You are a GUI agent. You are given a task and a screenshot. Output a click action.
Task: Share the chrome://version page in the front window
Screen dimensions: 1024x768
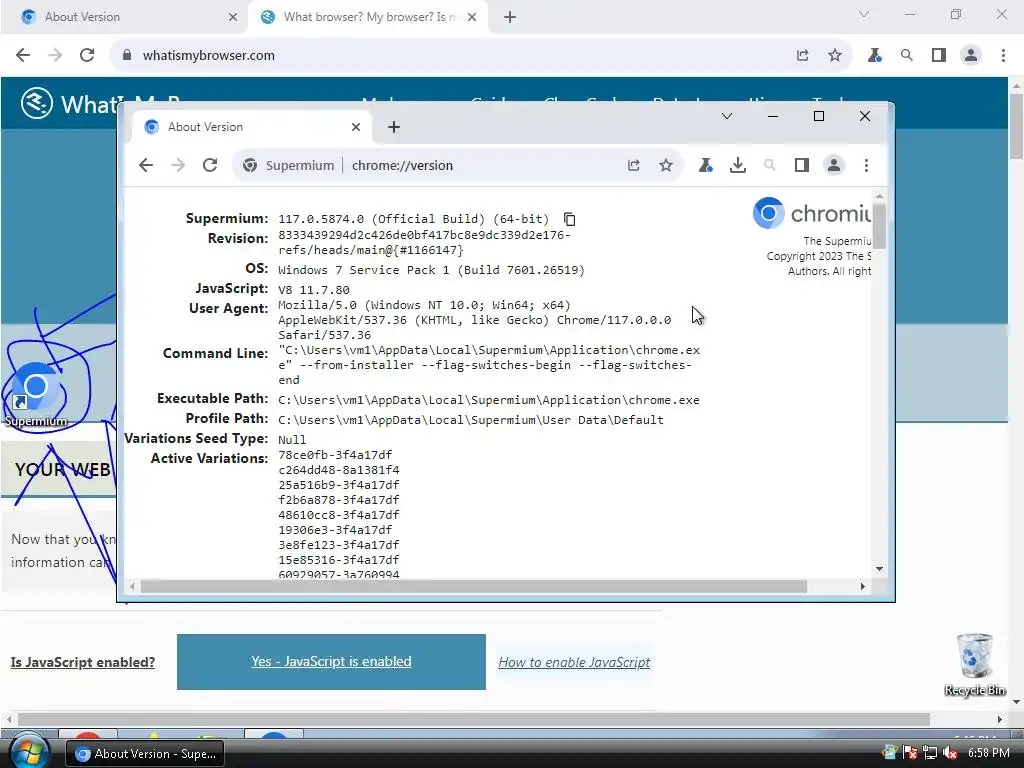coord(633,165)
